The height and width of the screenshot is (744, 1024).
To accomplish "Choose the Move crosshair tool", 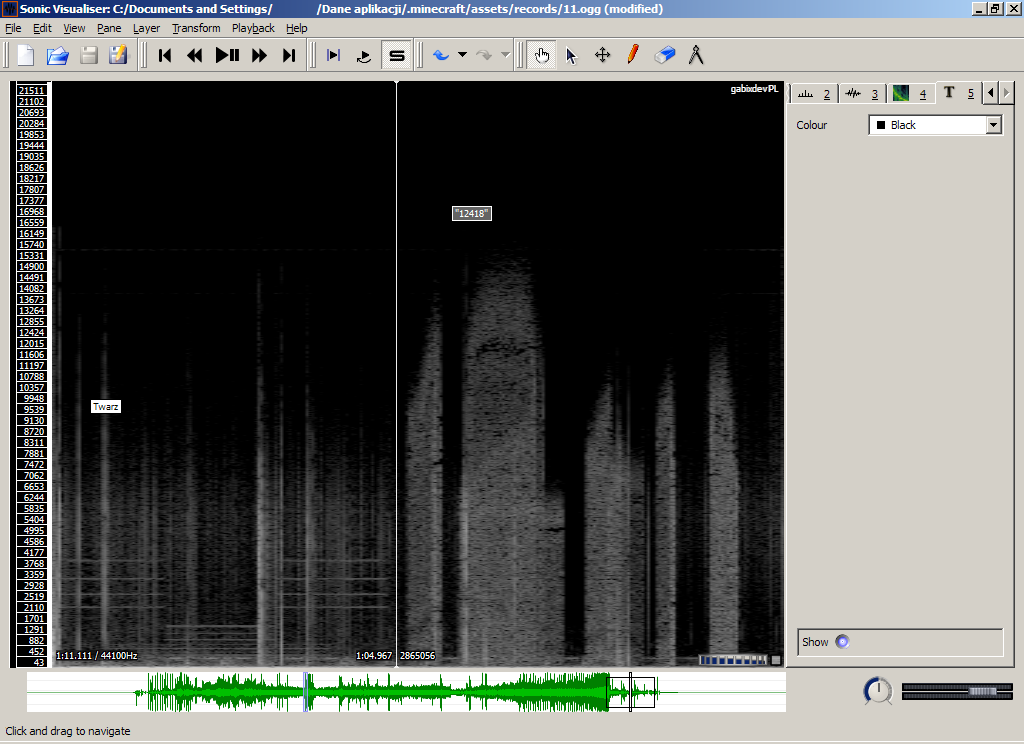I will click(602, 55).
